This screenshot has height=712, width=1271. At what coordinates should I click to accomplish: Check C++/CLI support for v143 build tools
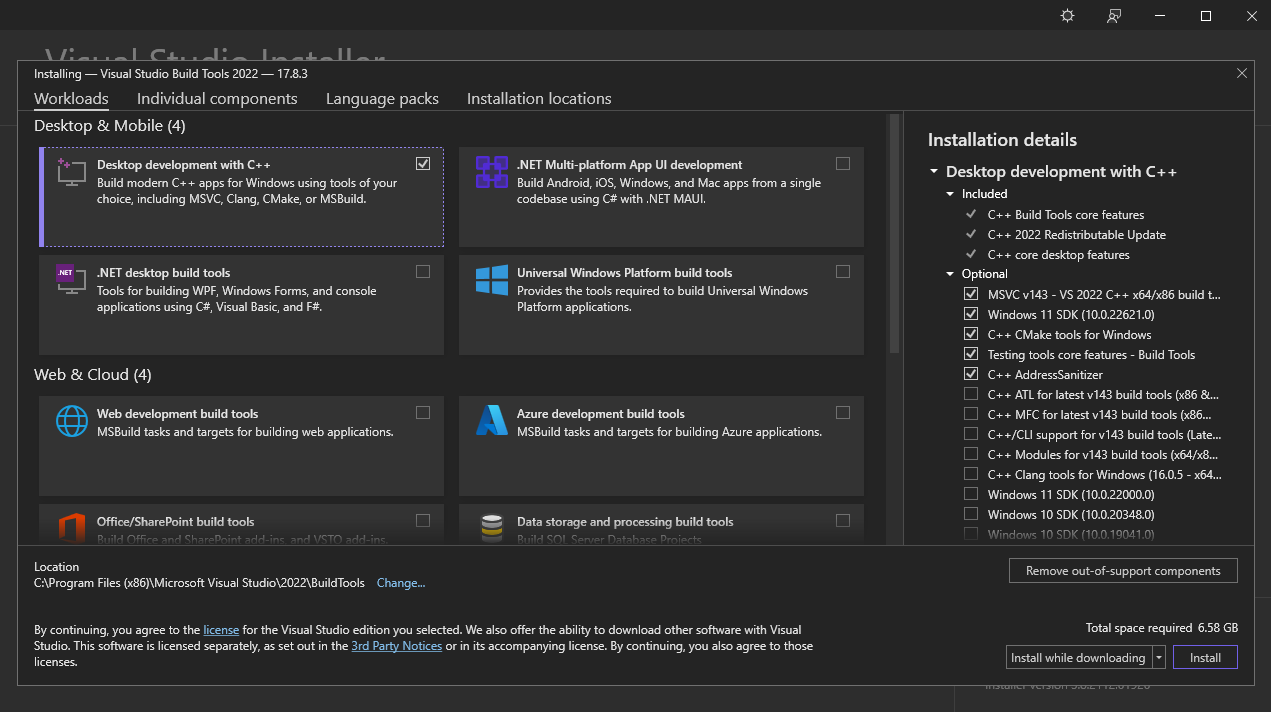(x=971, y=435)
